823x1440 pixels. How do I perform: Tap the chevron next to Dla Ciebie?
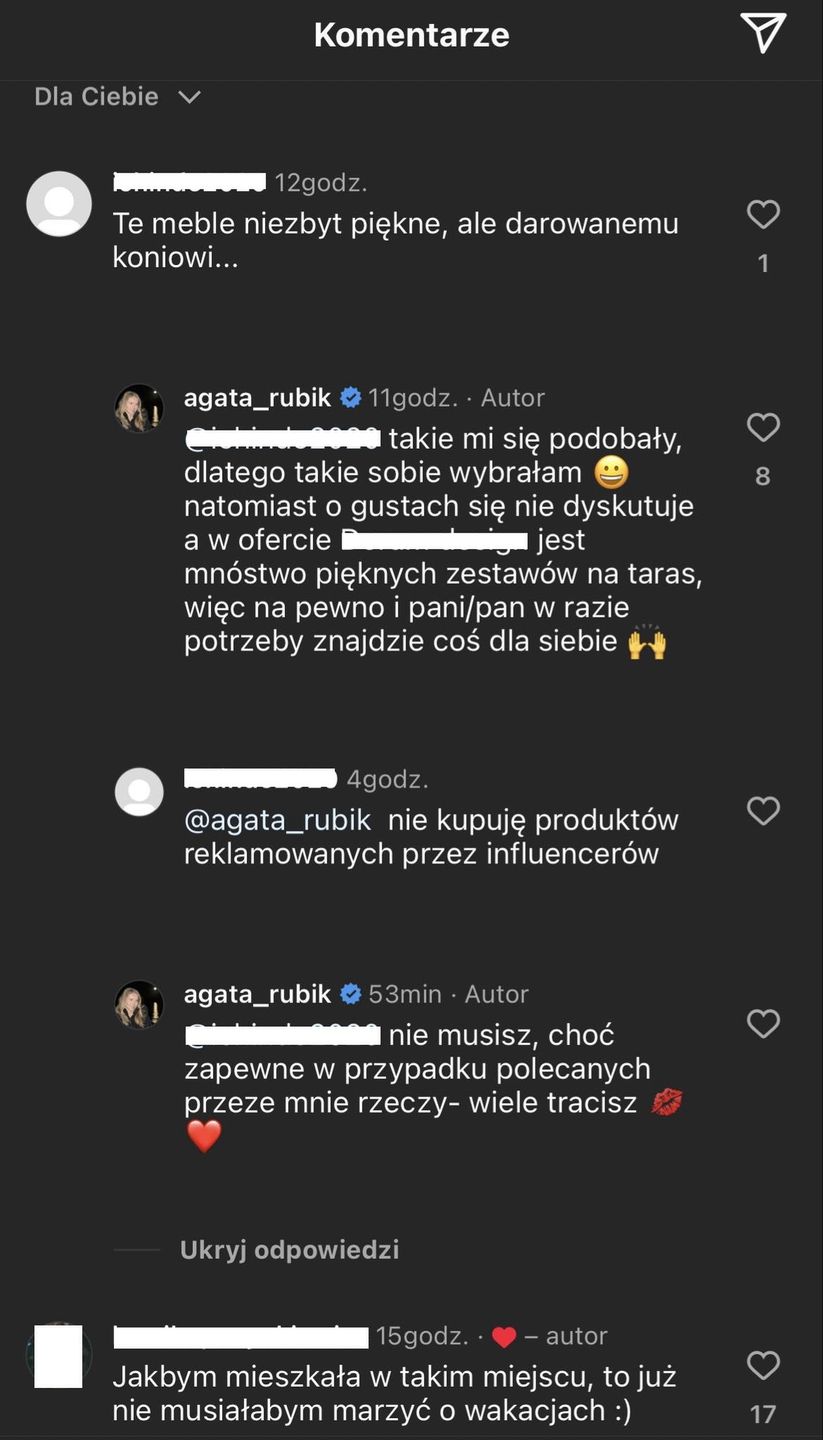(x=189, y=97)
